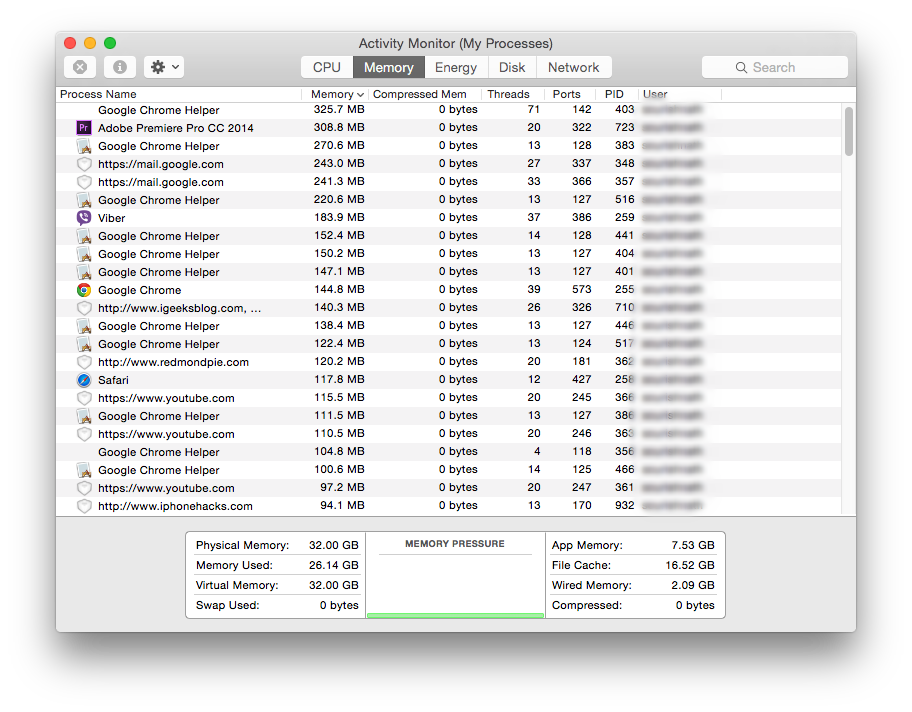Sort by User column header
This screenshot has width=912, height=712.
679,94
